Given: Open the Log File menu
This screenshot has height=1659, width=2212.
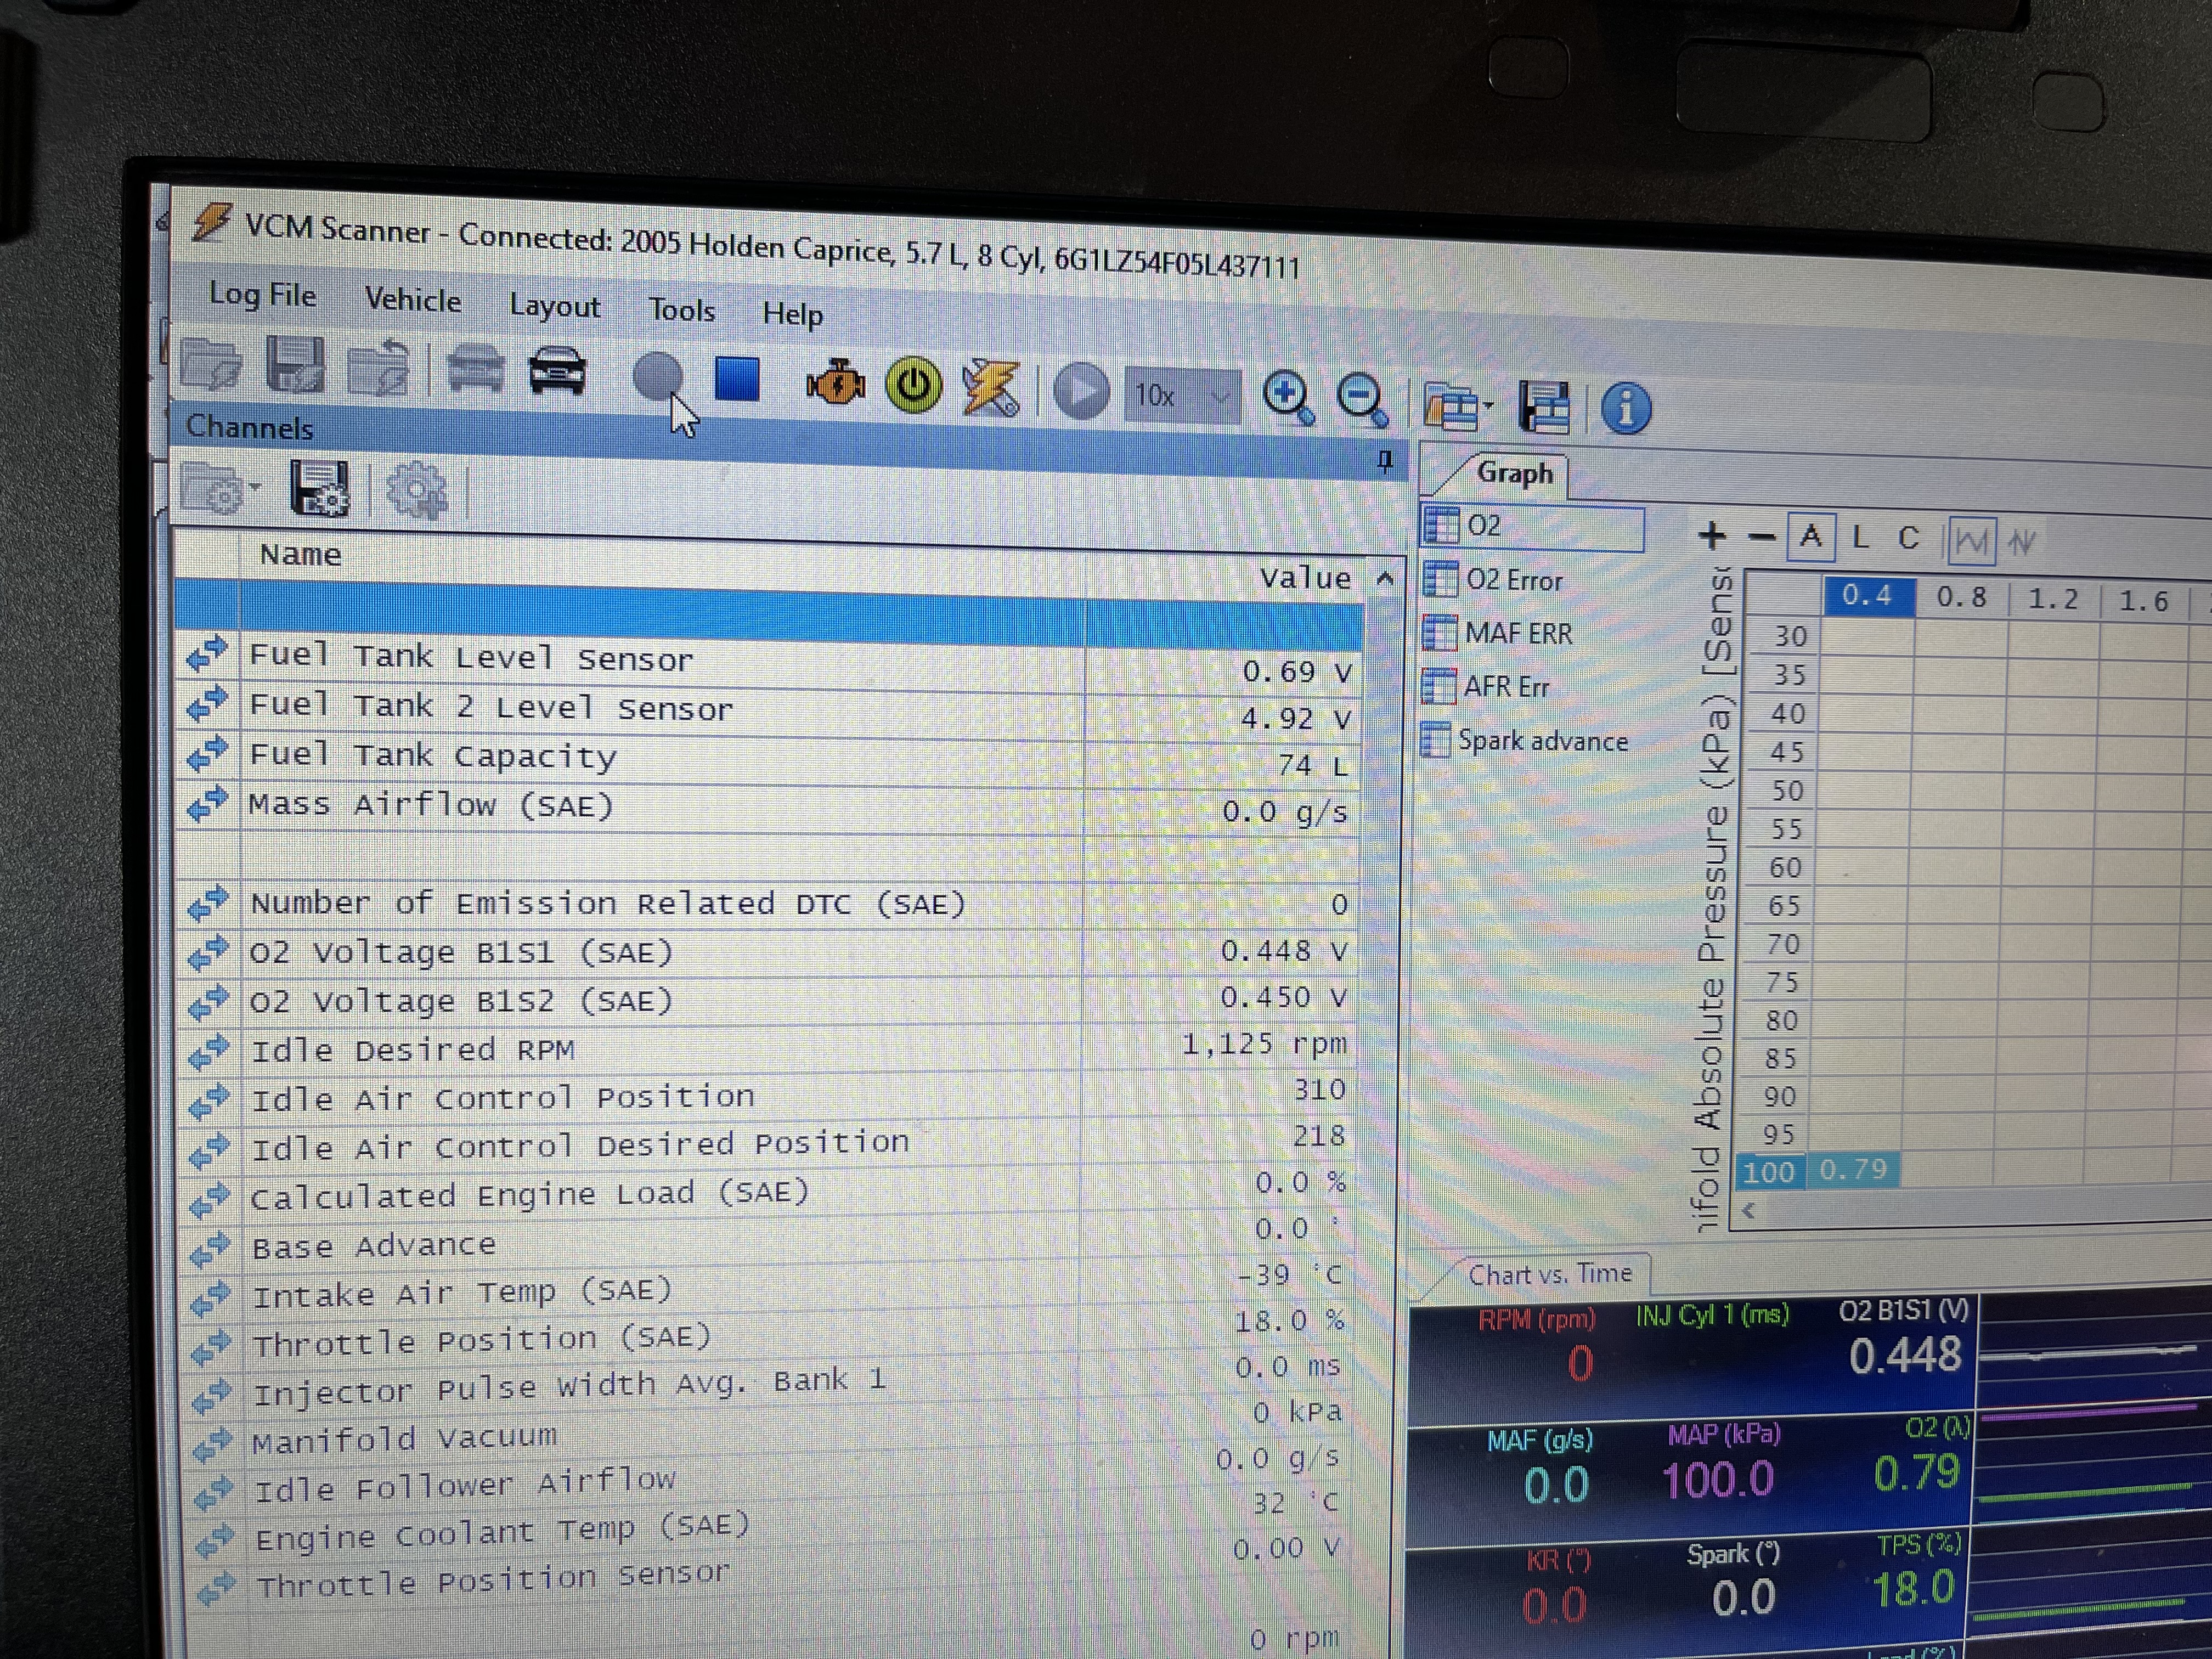Looking at the screenshot, I should [262, 295].
